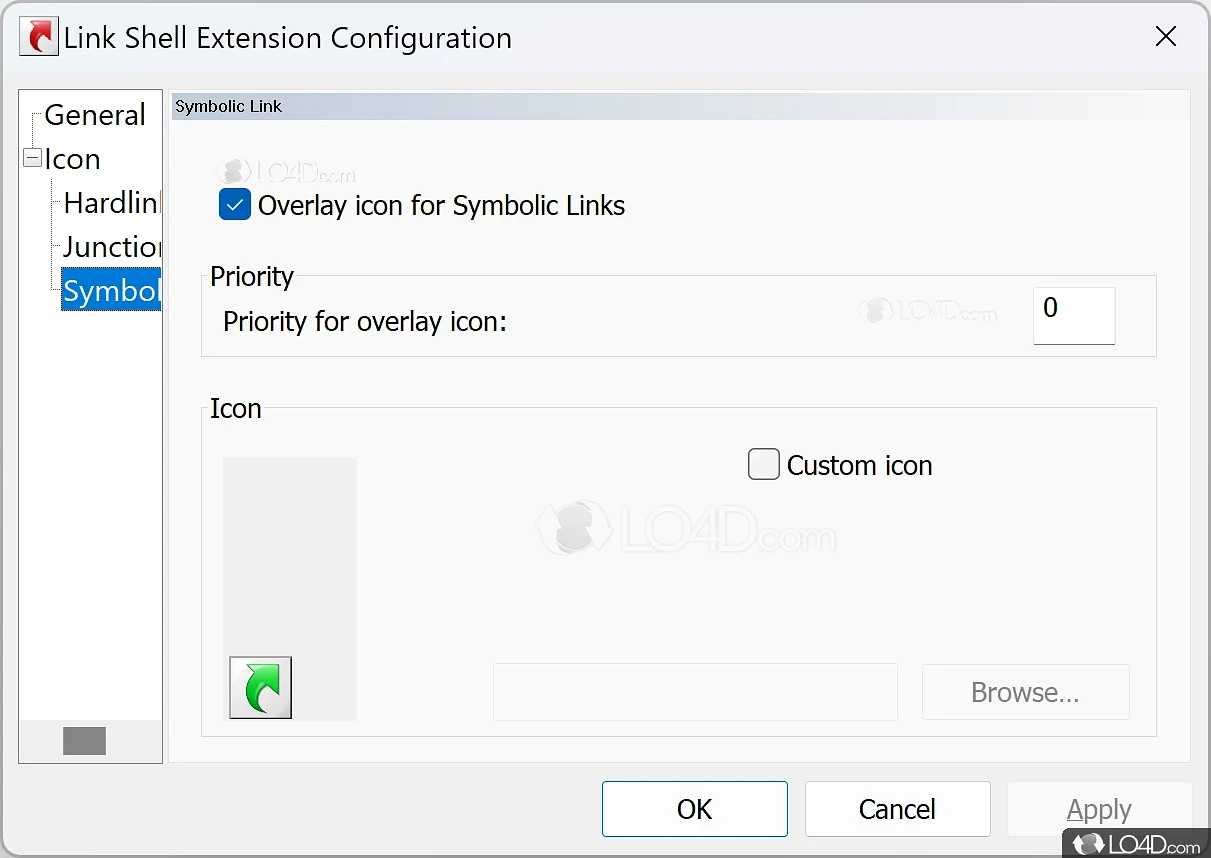Click the tree panel horizontal scrollbar thumb
The height and width of the screenshot is (858, 1211).
point(84,741)
